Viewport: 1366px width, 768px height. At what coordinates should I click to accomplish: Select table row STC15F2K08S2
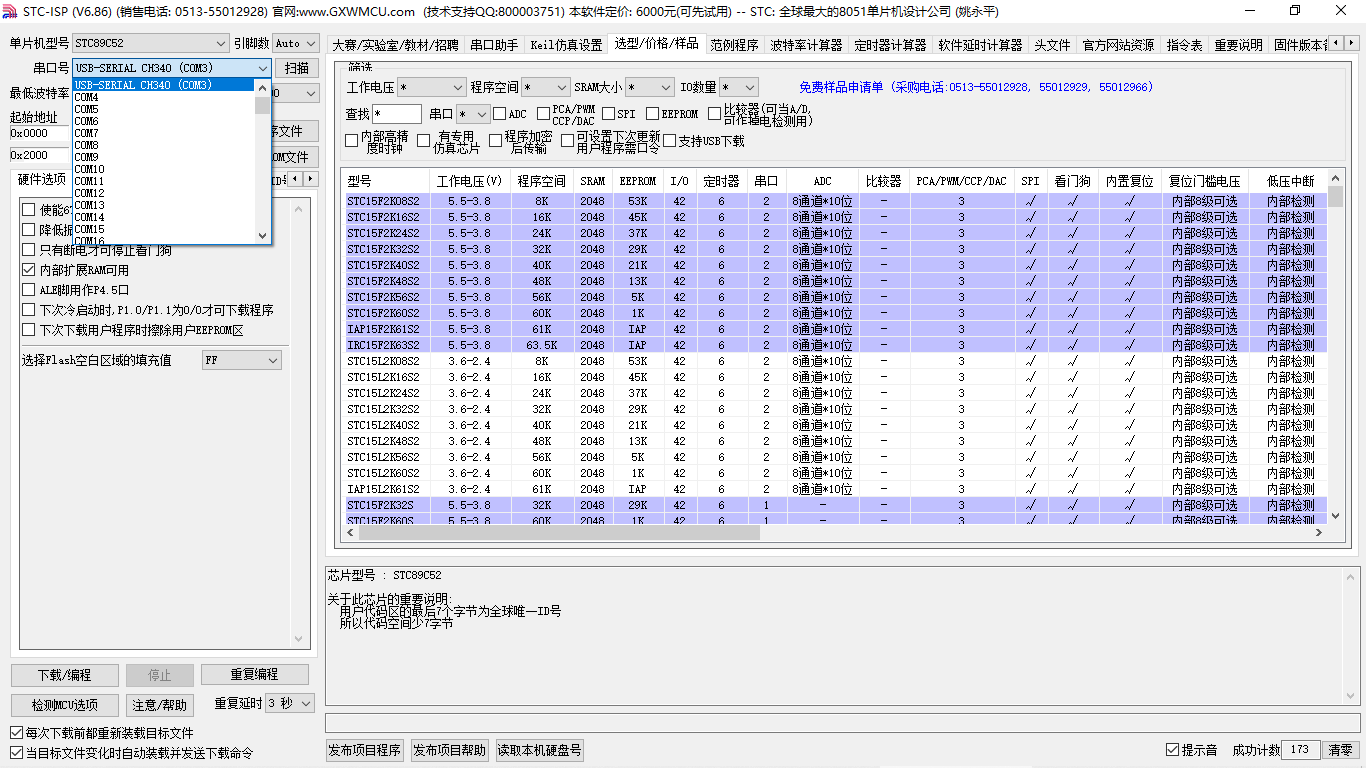tap(835, 201)
